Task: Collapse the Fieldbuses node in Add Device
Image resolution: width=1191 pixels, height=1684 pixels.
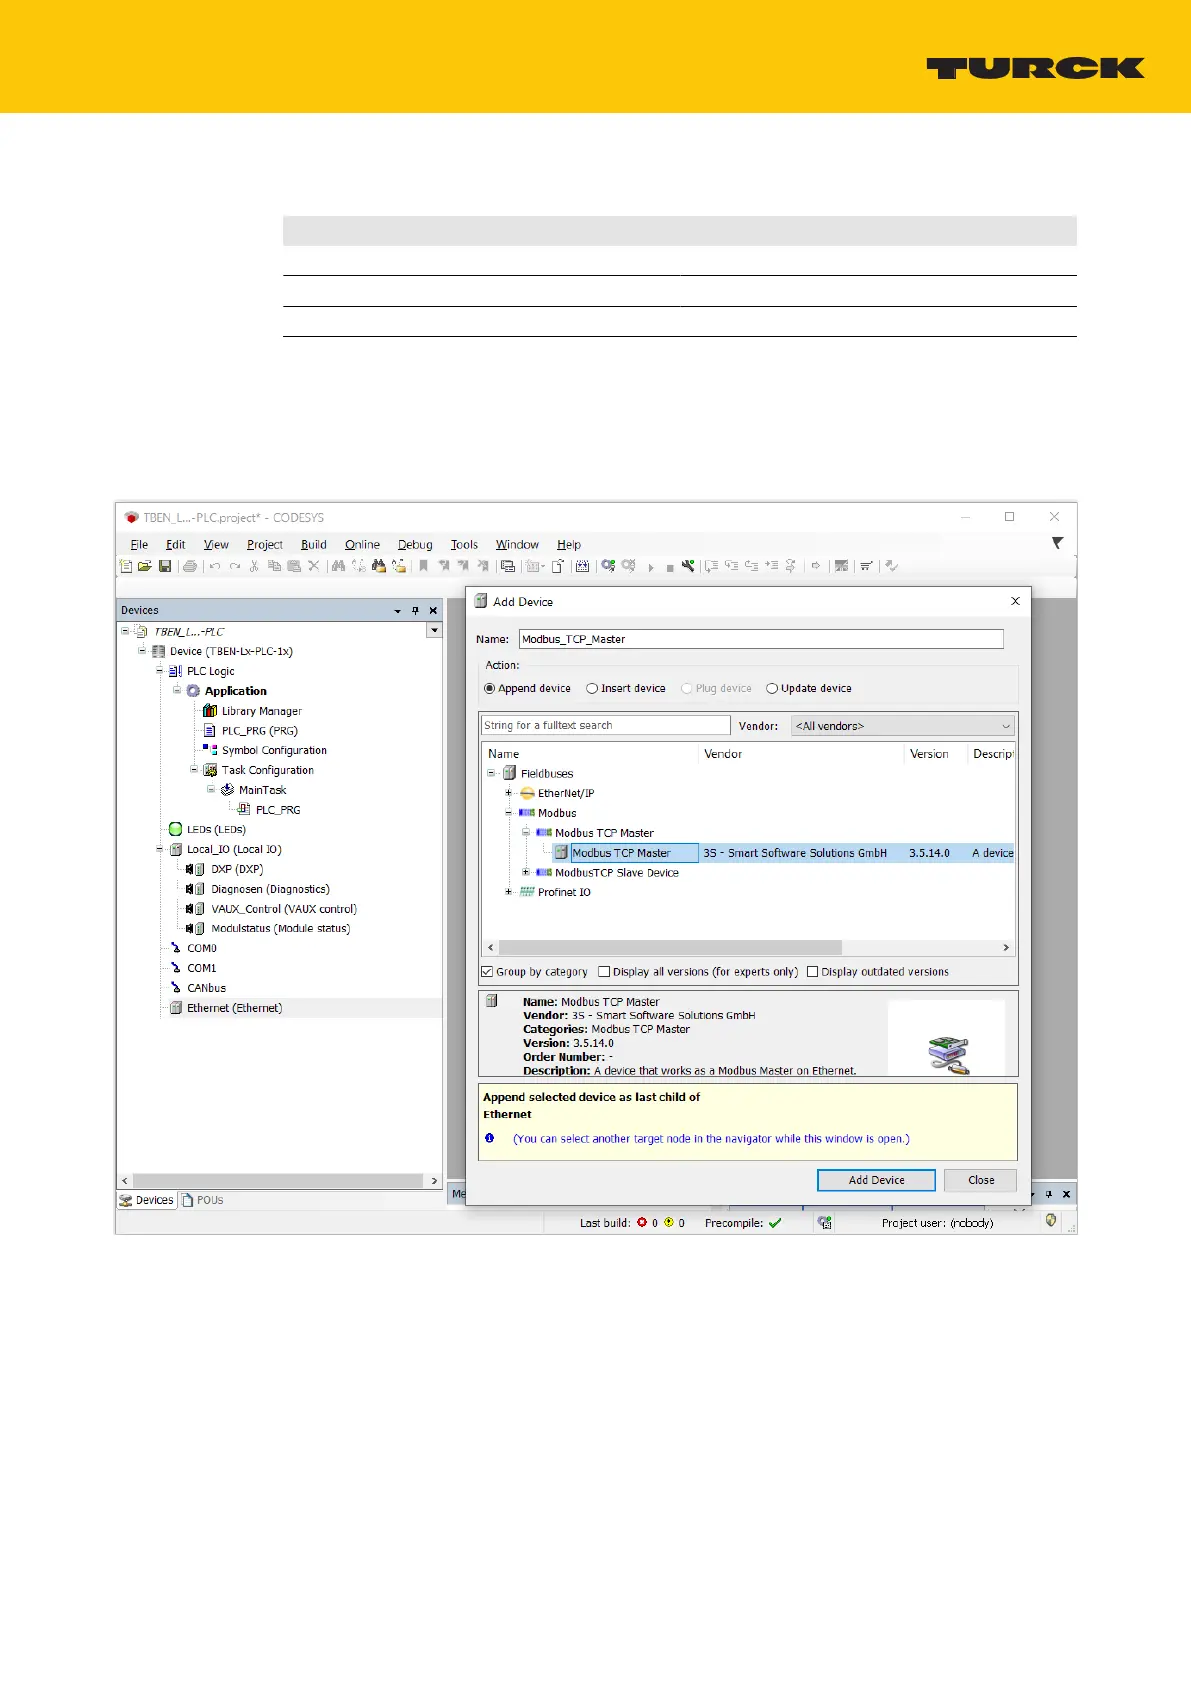Action: pyautogui.click(x=491, y=773)
